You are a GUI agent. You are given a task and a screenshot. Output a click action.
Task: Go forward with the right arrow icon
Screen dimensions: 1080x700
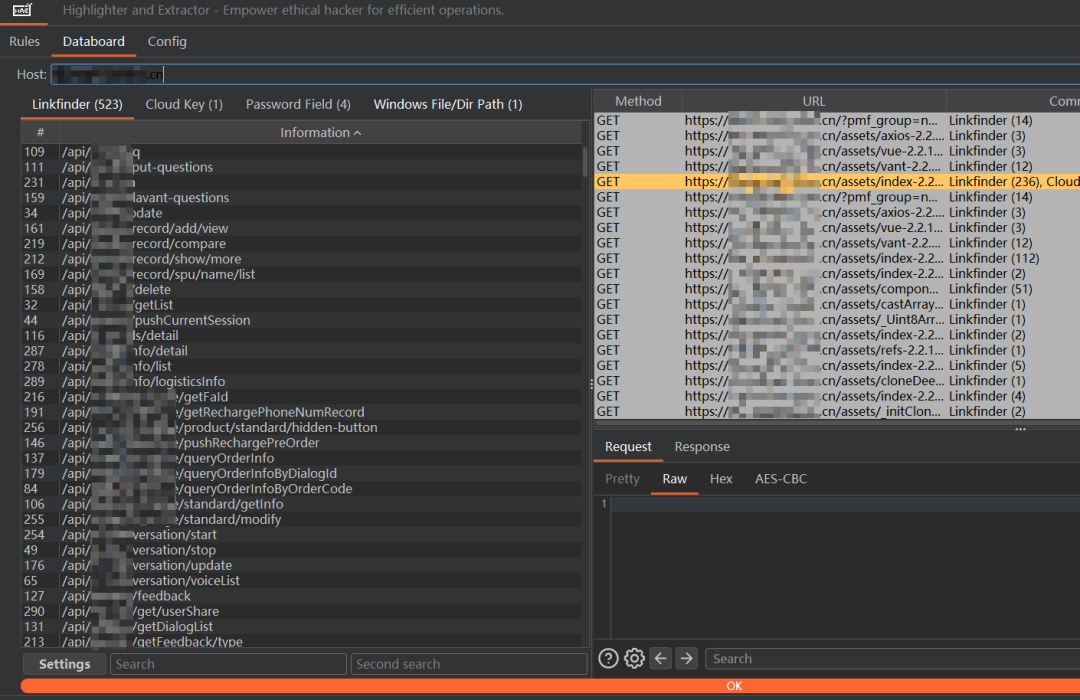point(687,659)
